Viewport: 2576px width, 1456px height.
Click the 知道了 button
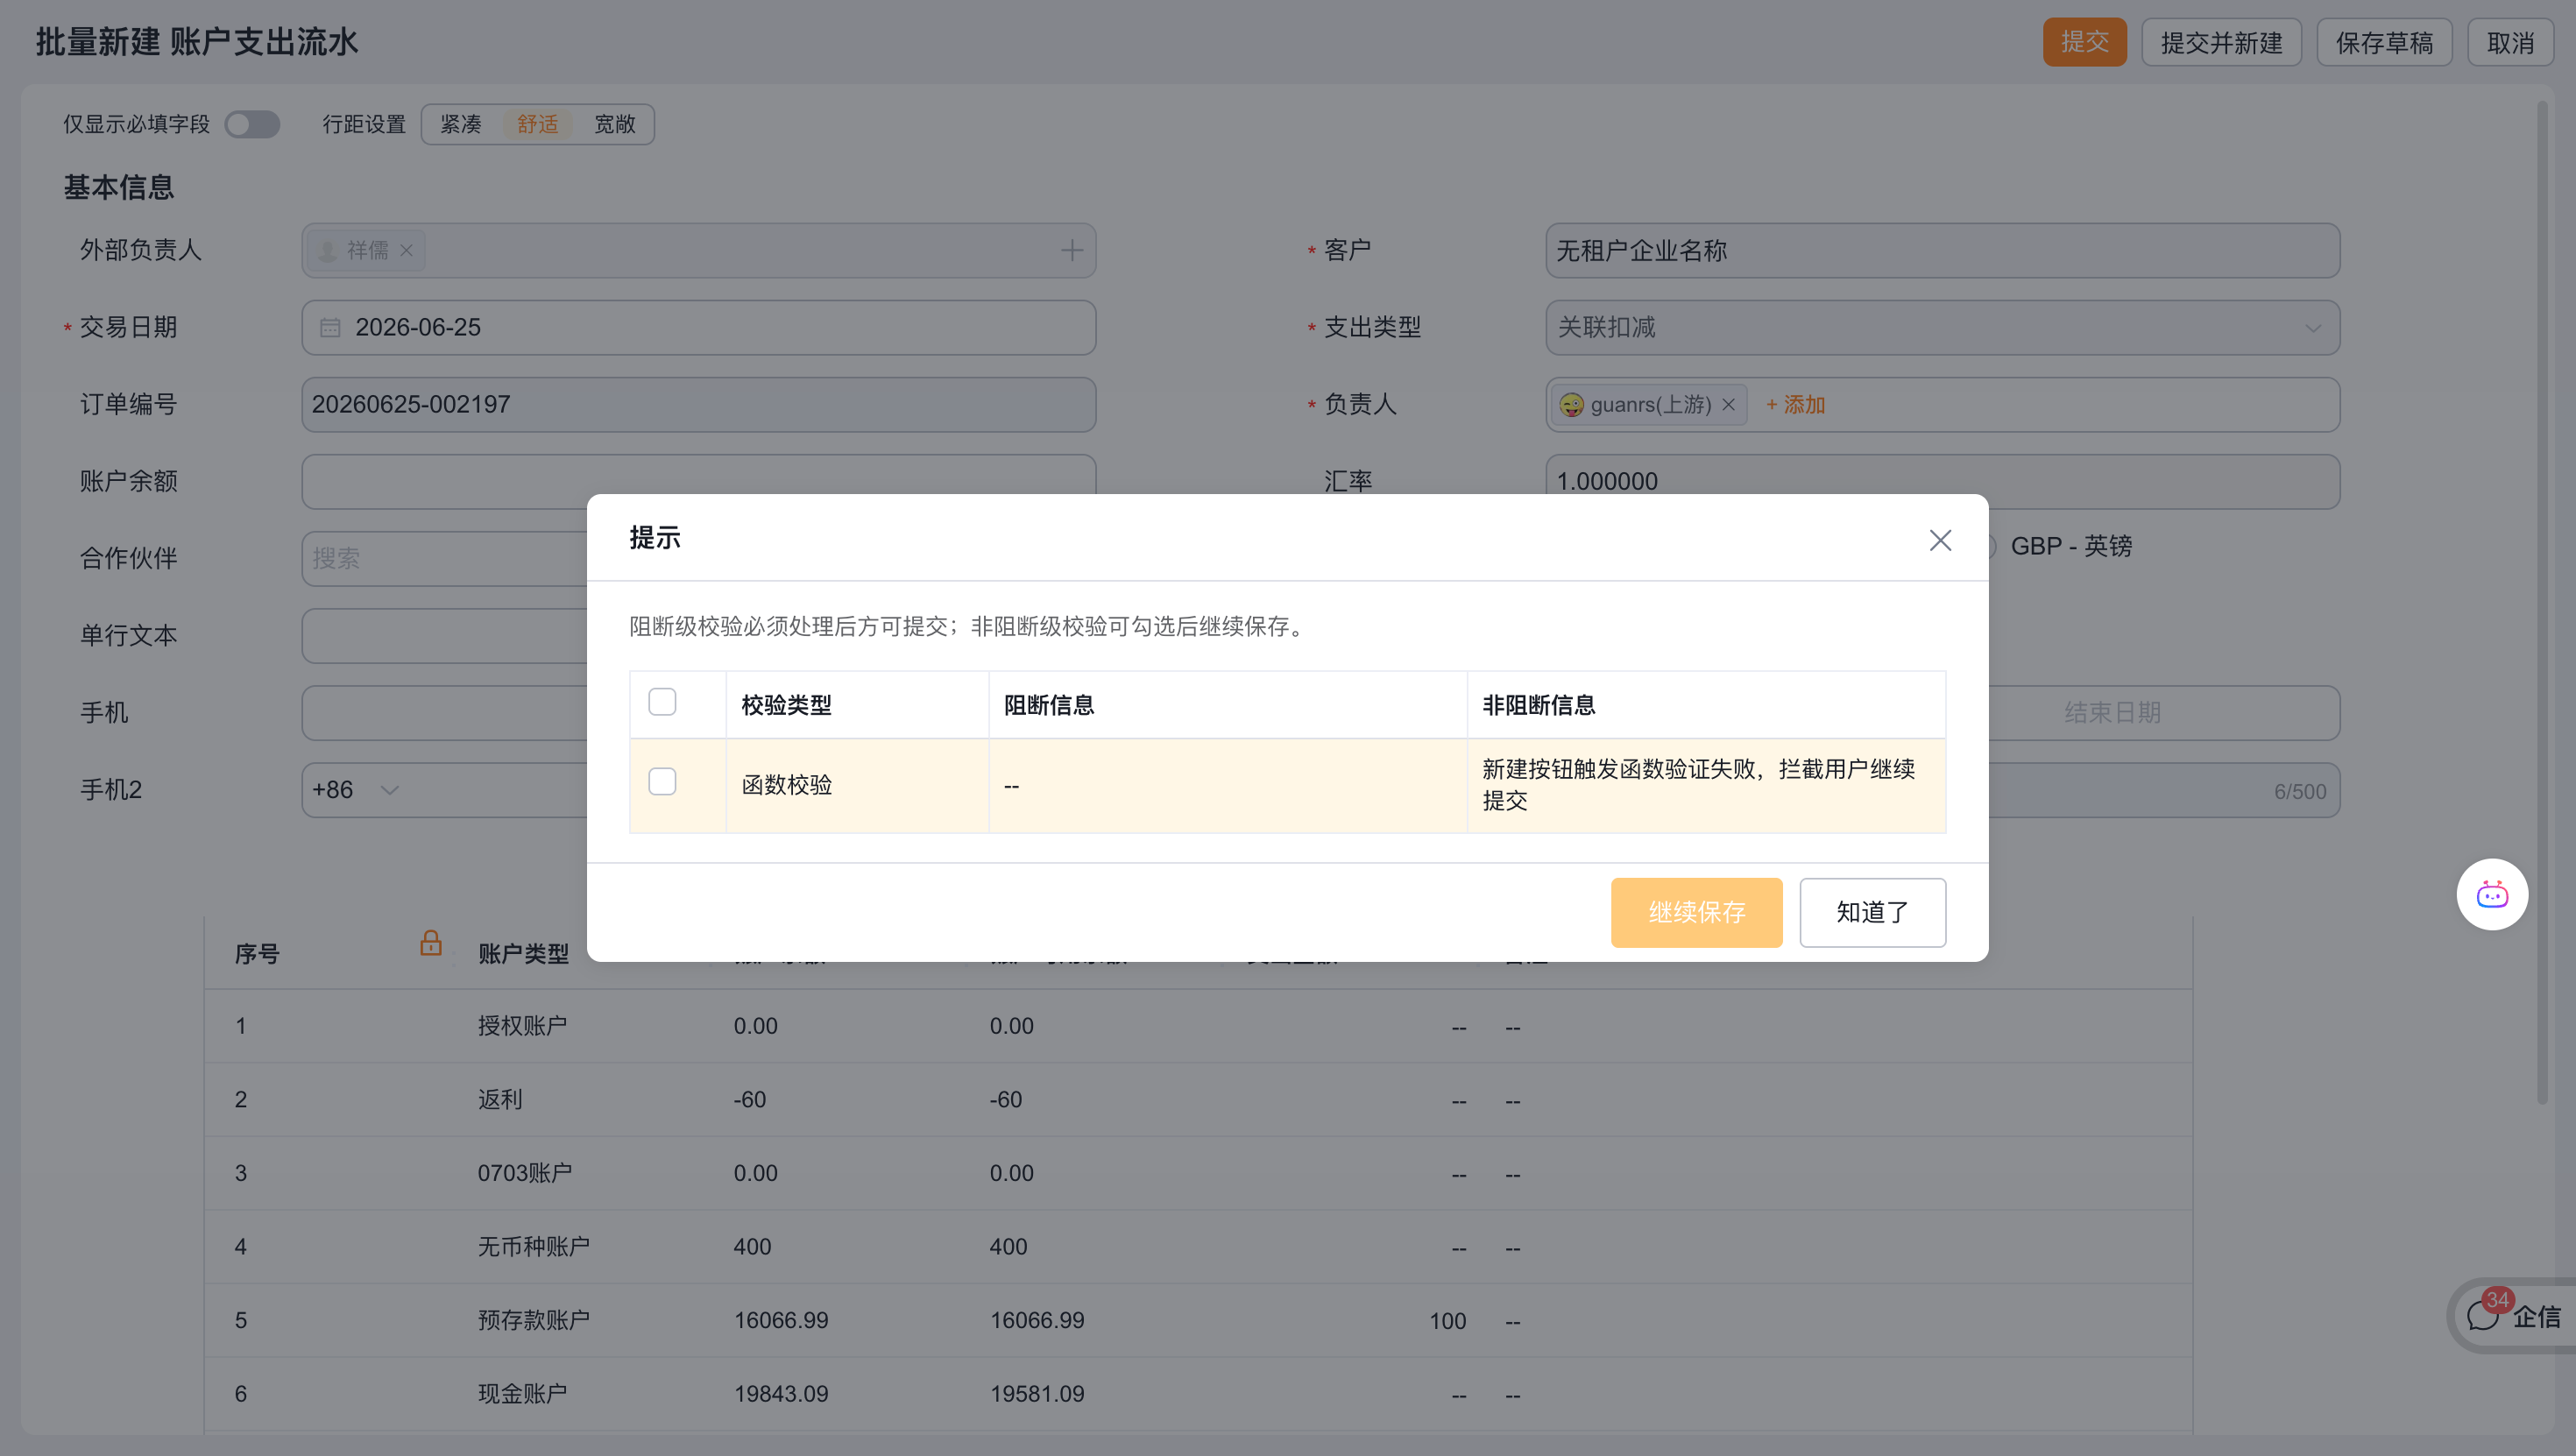1872,912
